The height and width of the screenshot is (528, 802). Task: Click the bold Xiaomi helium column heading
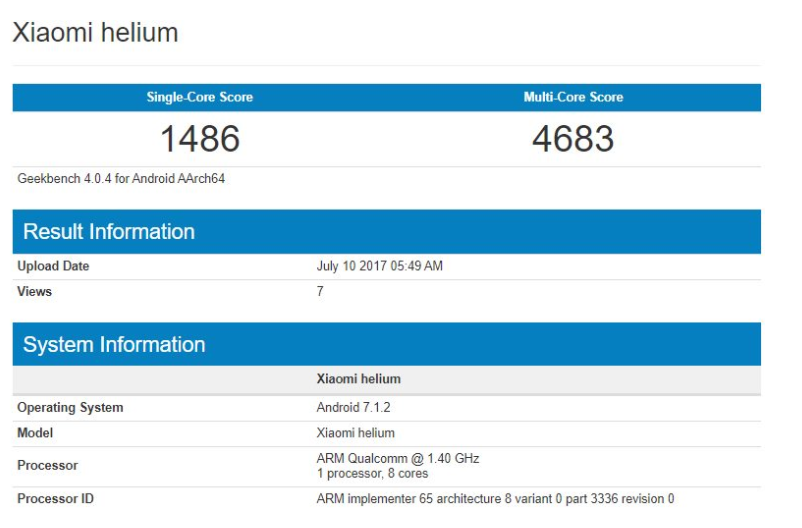coord(358,379)
